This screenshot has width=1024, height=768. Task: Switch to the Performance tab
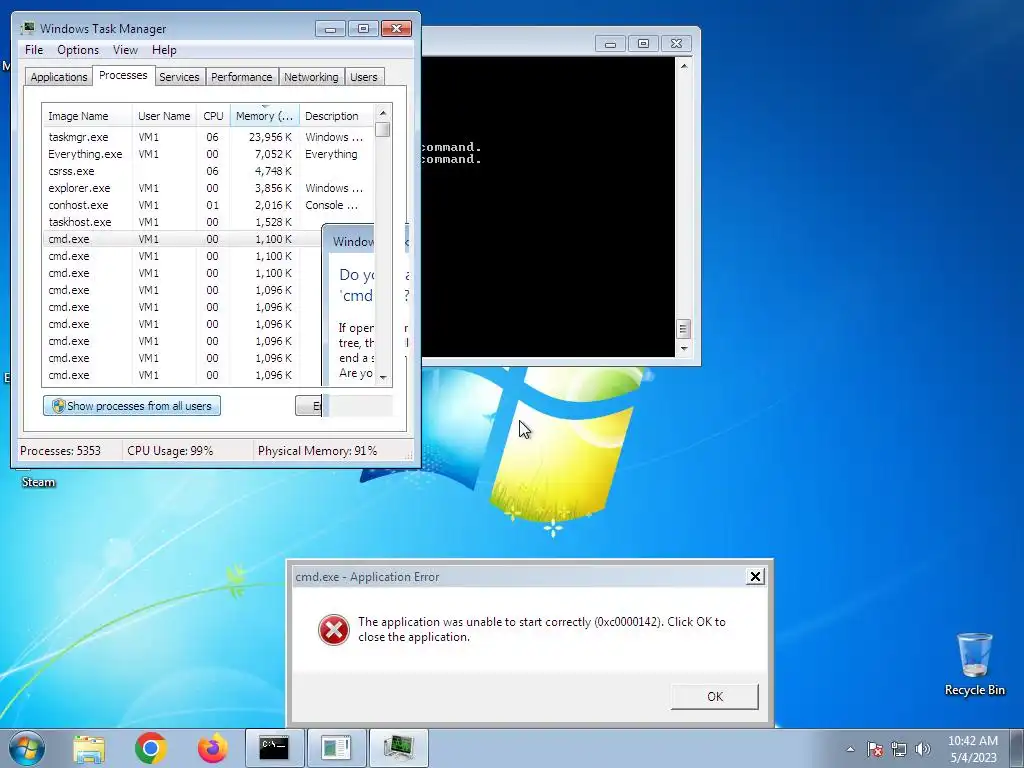(x=241, y=77)
